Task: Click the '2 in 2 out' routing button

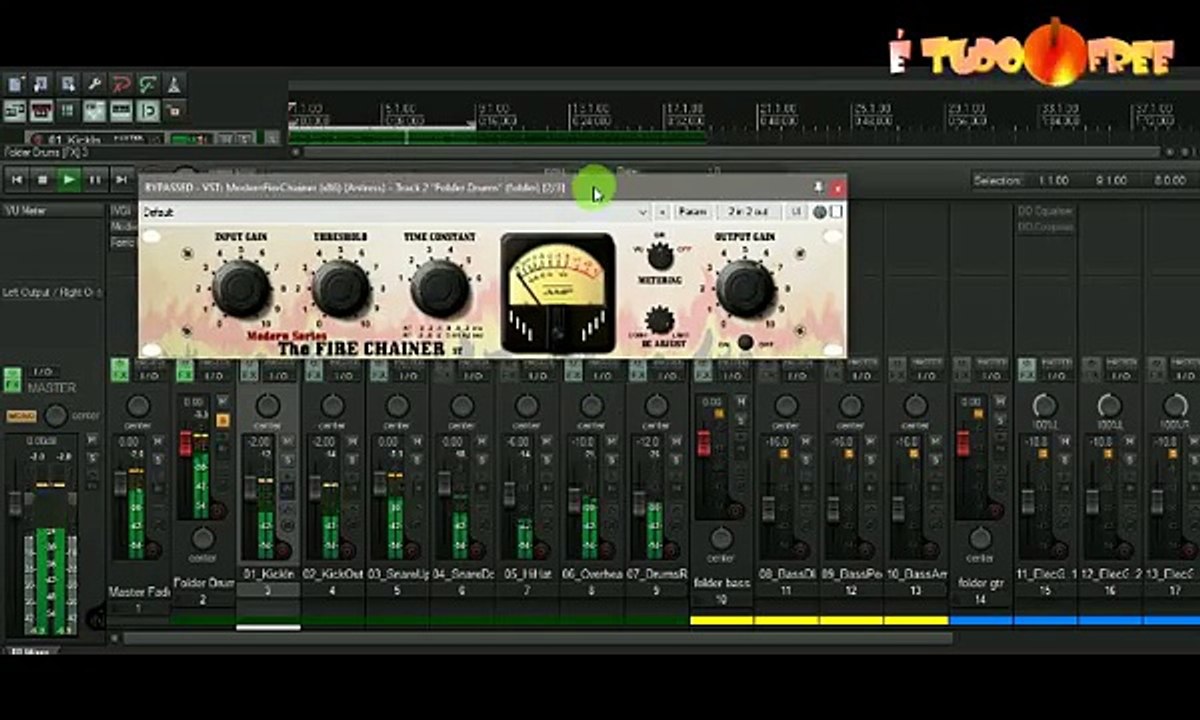Action: click(748, 212)
